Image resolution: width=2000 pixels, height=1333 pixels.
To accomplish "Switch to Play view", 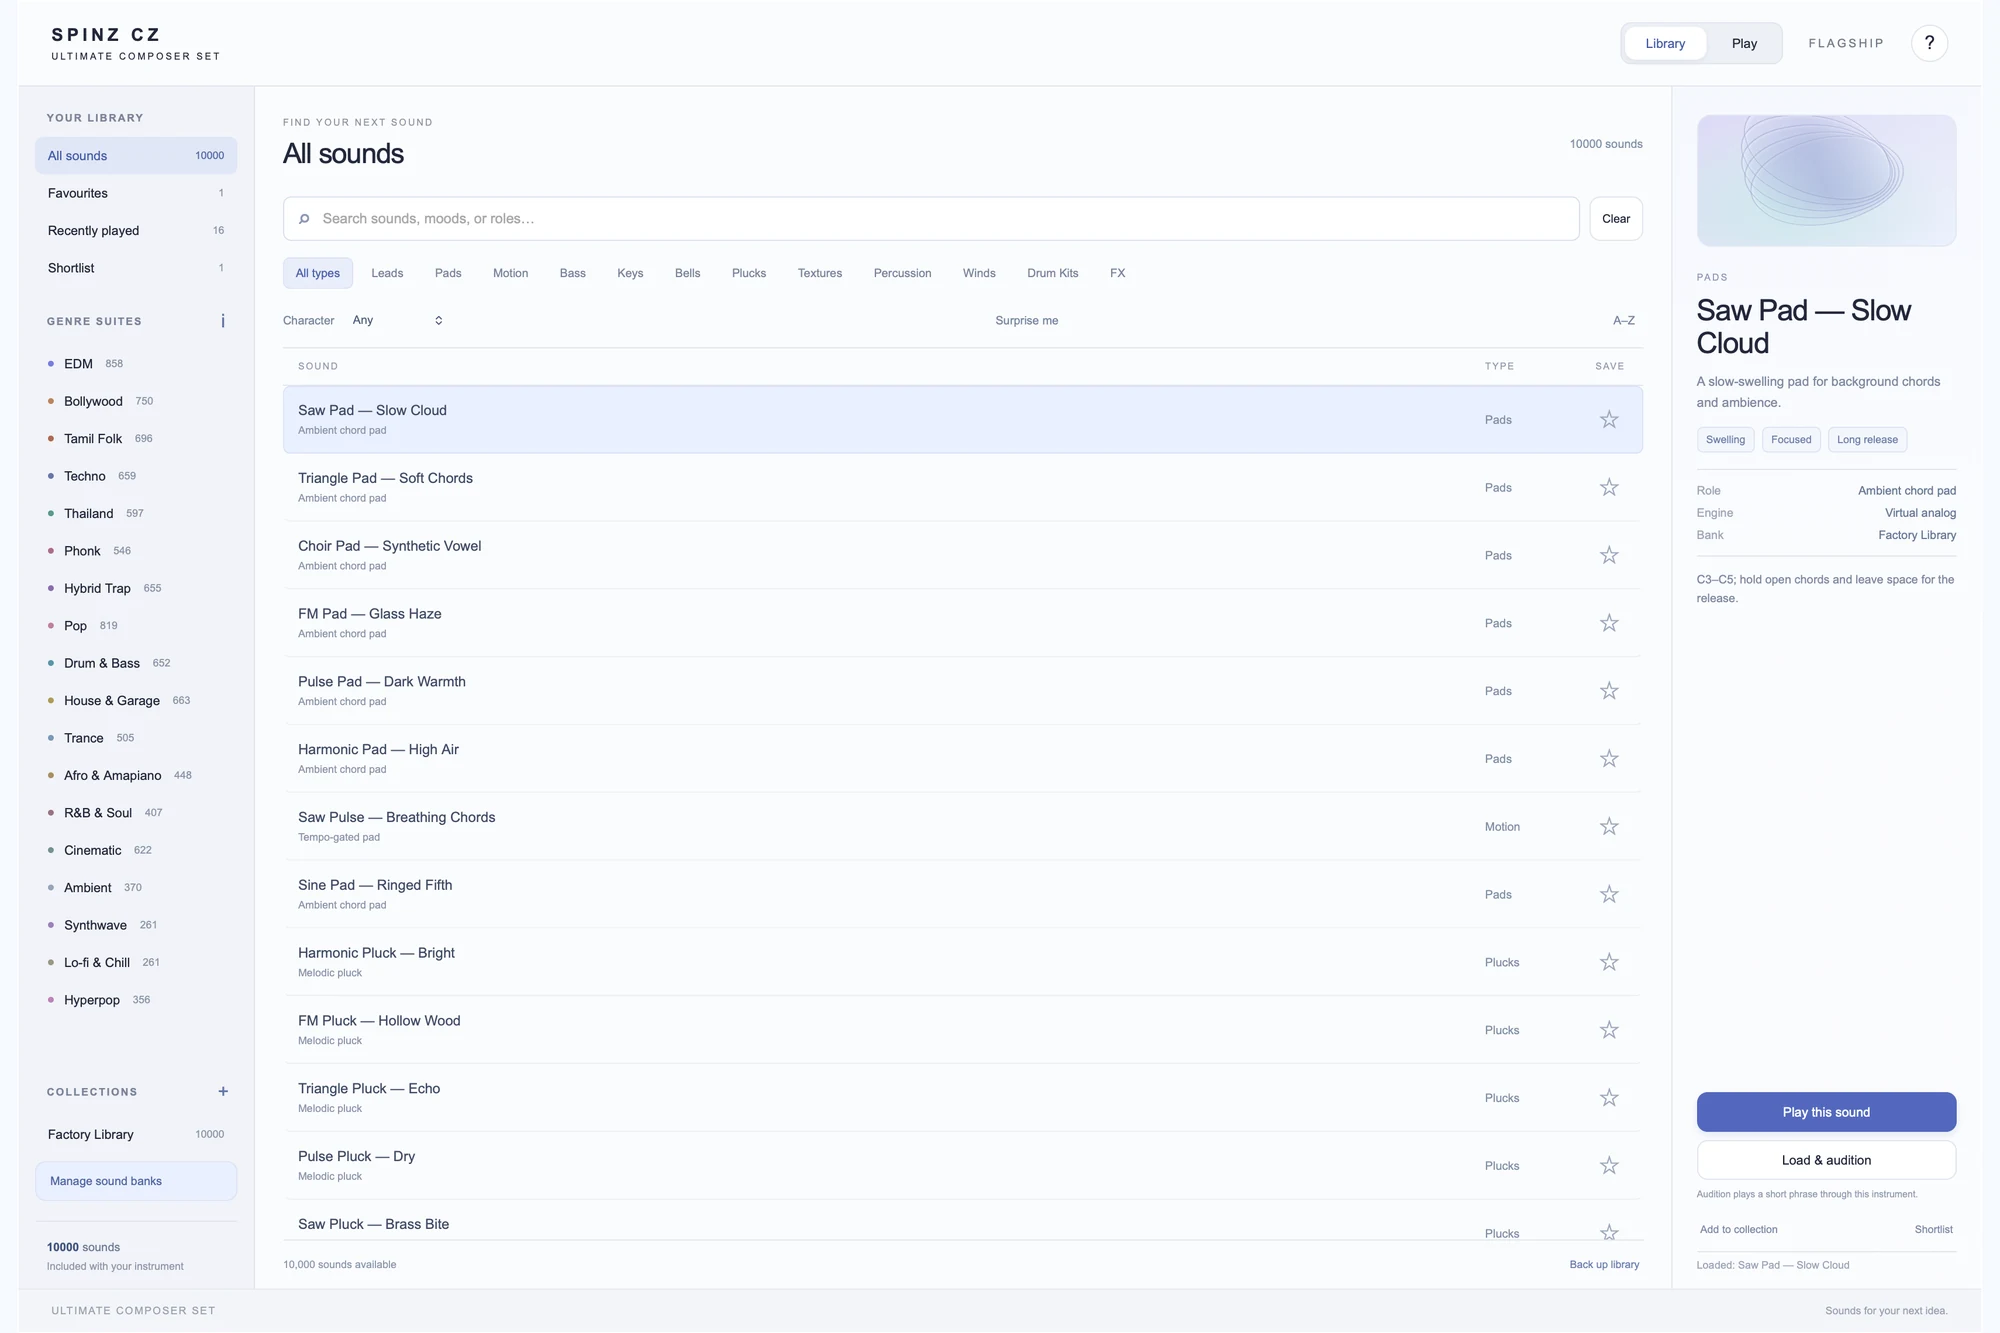I will coord(1744,44).
